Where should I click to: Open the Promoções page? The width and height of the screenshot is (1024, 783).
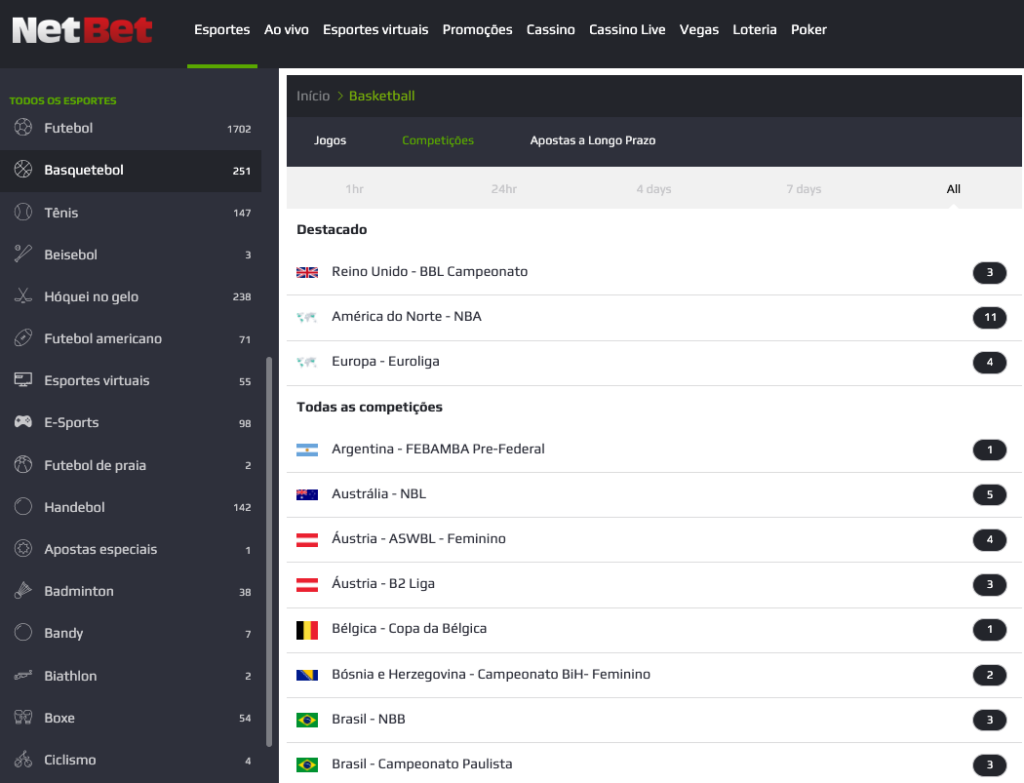pyautogui.click(x=477, y=29)
